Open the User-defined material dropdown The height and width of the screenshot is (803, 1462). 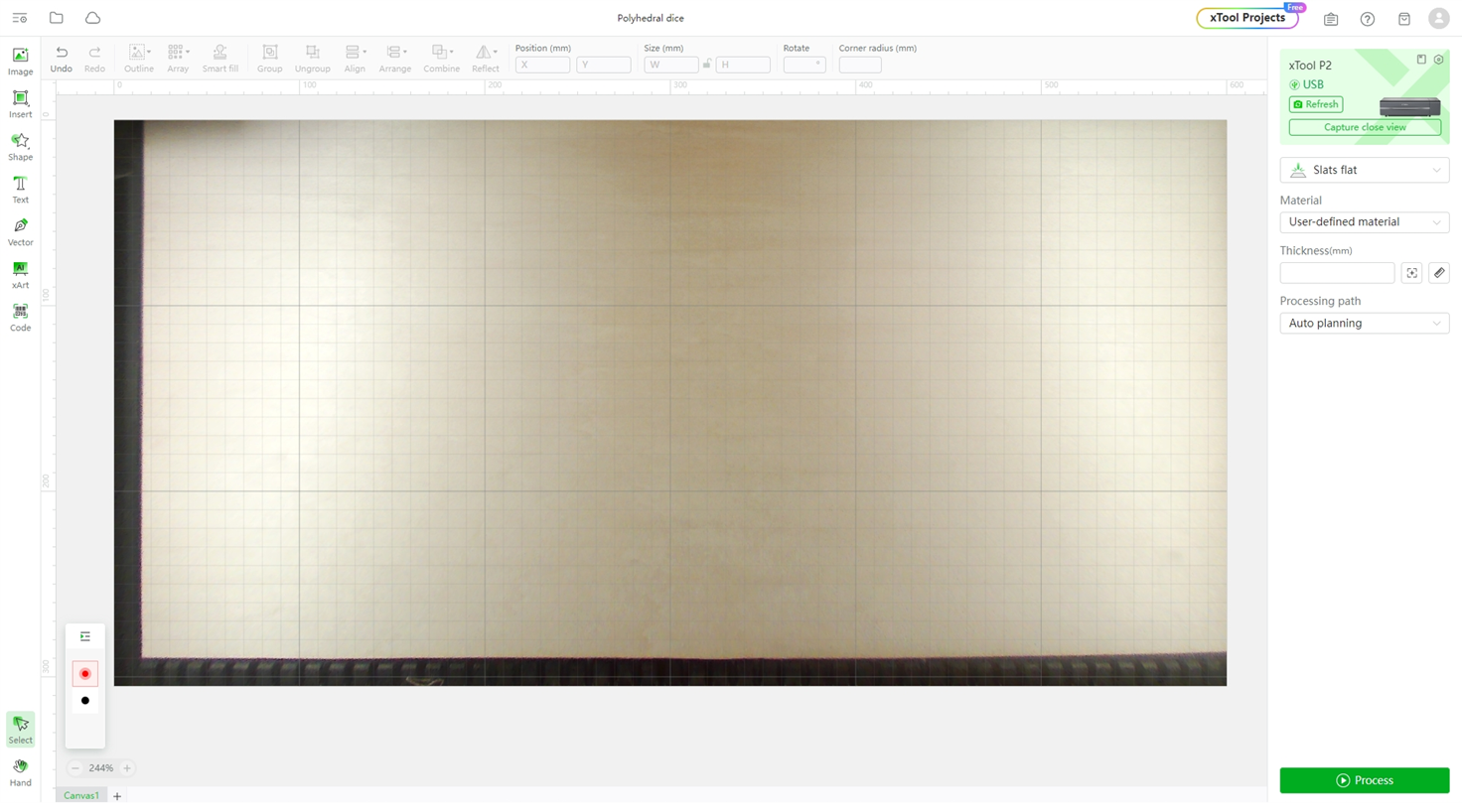pos(1364,222)
